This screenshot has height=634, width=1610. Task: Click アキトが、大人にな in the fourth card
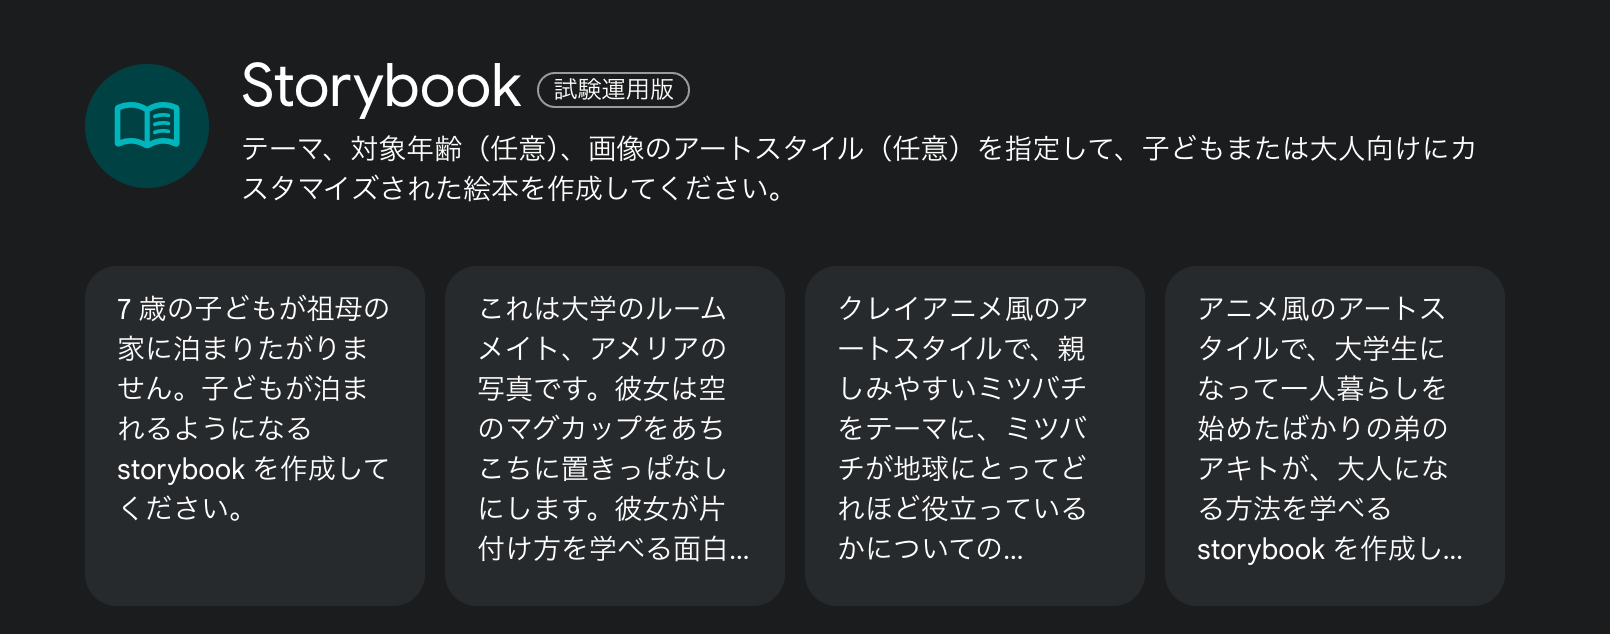[x=1322, y=469]
